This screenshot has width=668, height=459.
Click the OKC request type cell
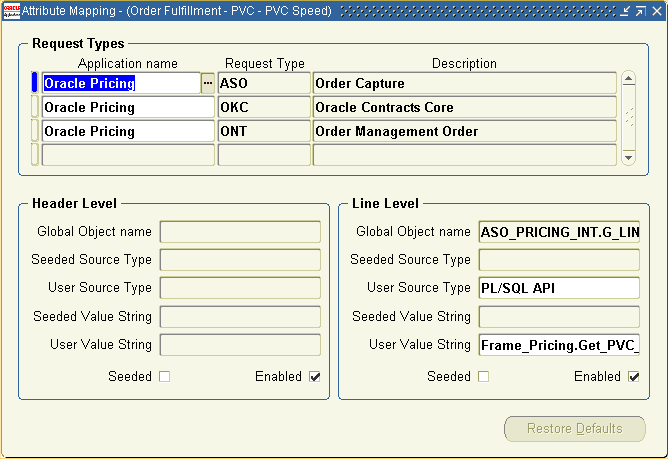point(264,107)
